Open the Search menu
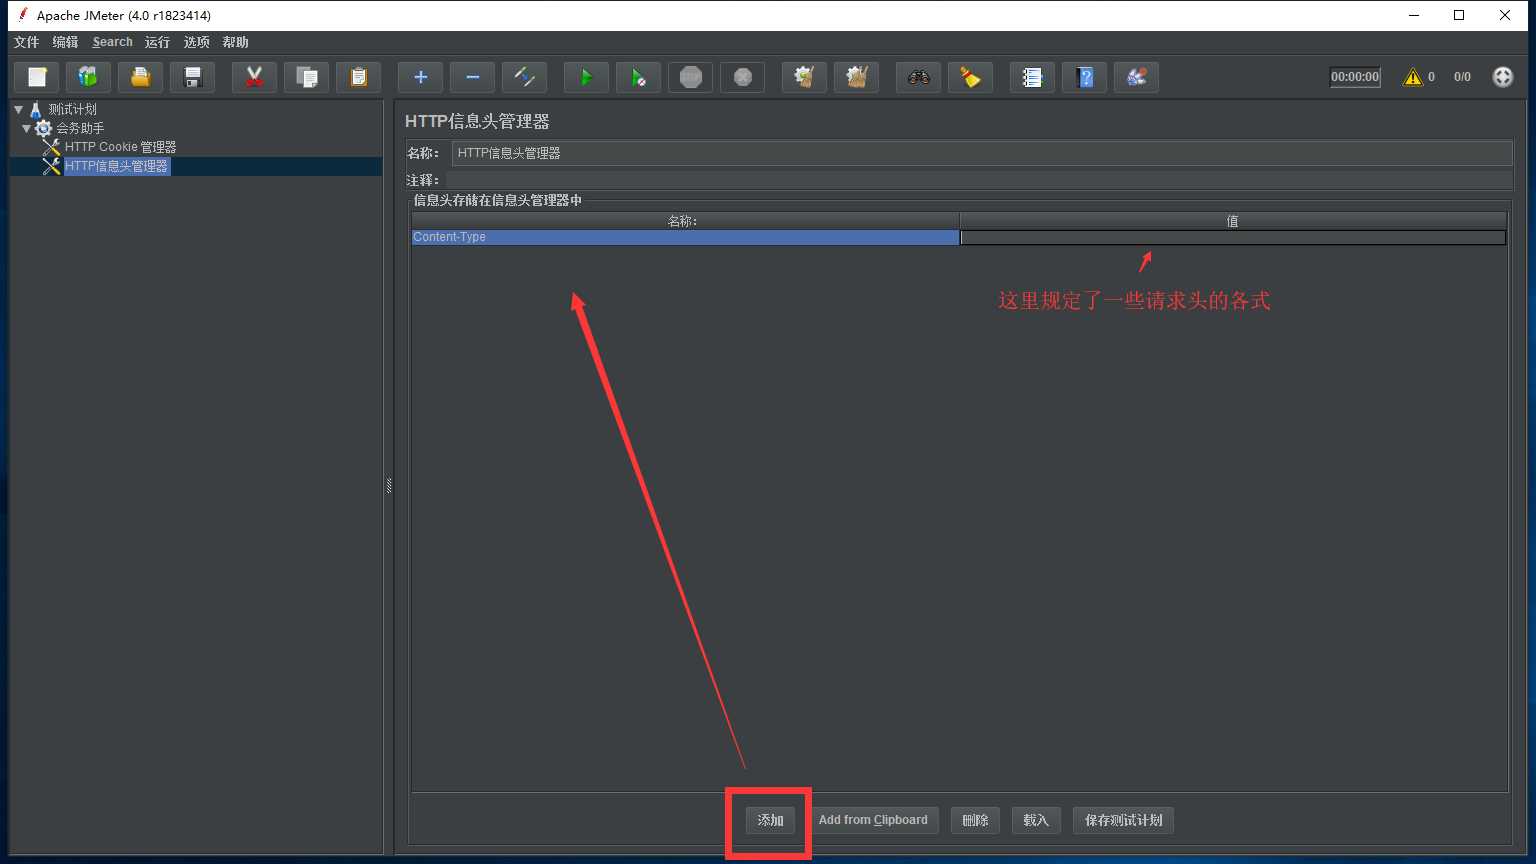1536x864 pixels. pos(112,42)
